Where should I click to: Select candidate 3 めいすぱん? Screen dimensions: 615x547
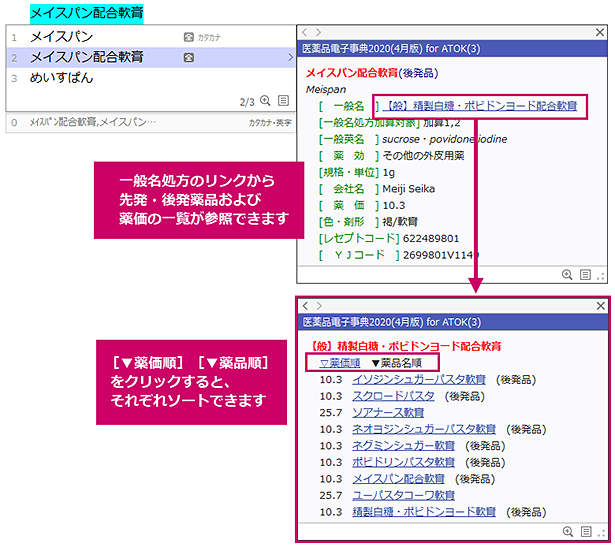point(151,78)
